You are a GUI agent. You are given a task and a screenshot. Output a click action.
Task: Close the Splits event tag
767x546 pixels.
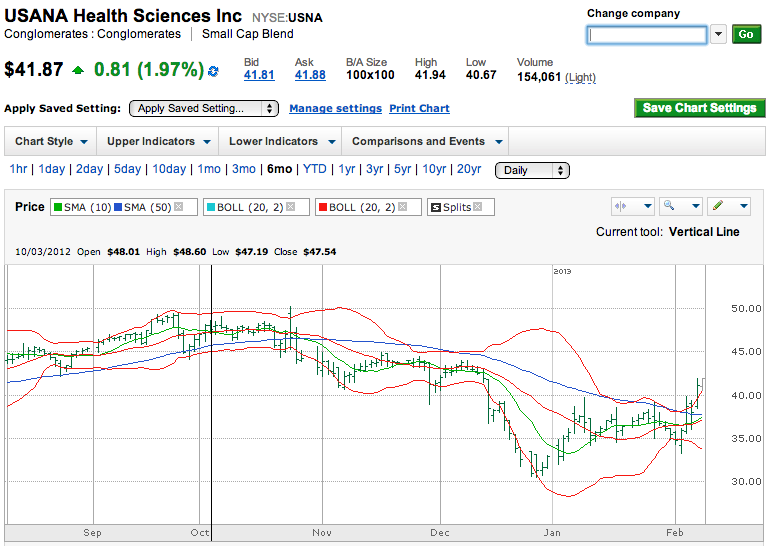[x=478, y=207]
